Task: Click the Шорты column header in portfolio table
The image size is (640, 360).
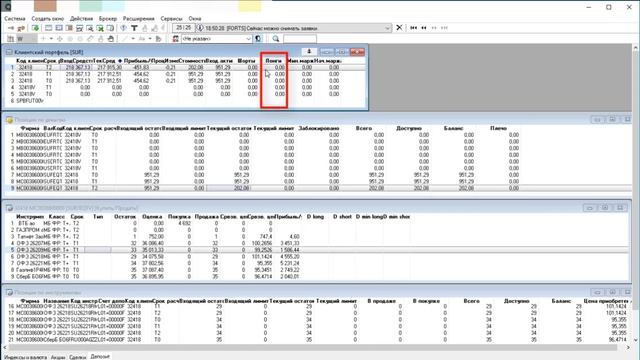Action: pos(246,61)
